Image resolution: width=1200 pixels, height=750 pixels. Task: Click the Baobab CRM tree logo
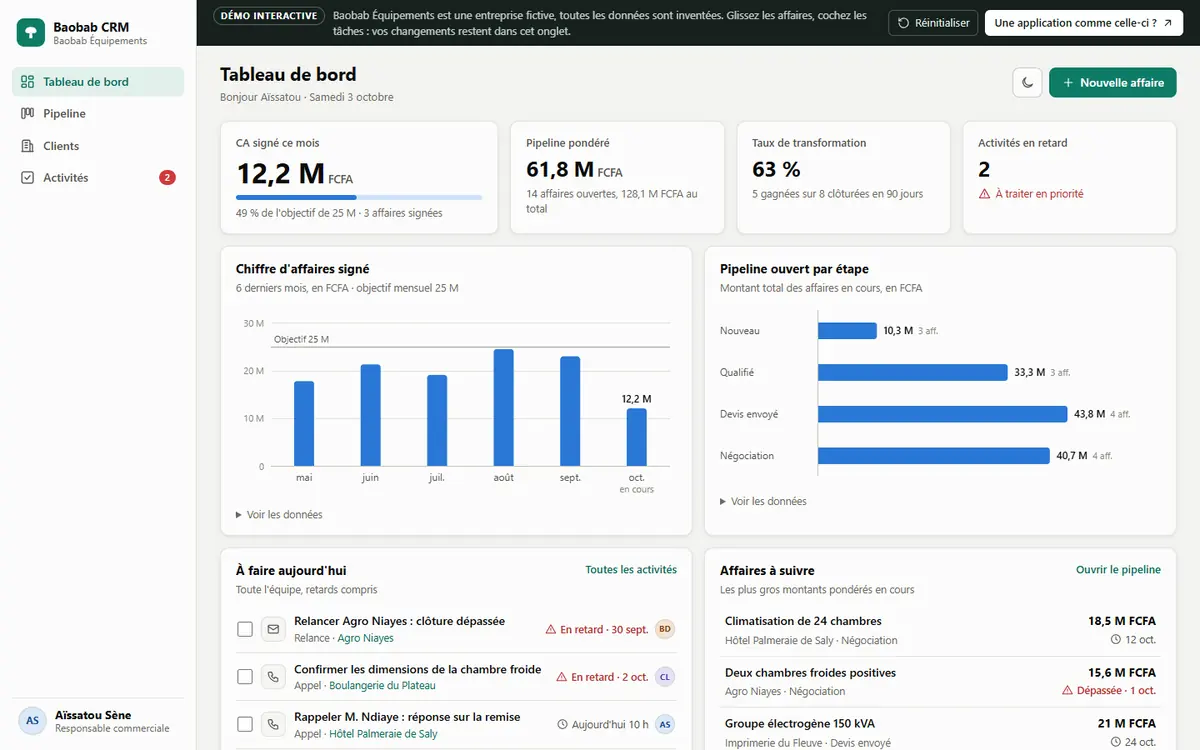click(31, 33)
